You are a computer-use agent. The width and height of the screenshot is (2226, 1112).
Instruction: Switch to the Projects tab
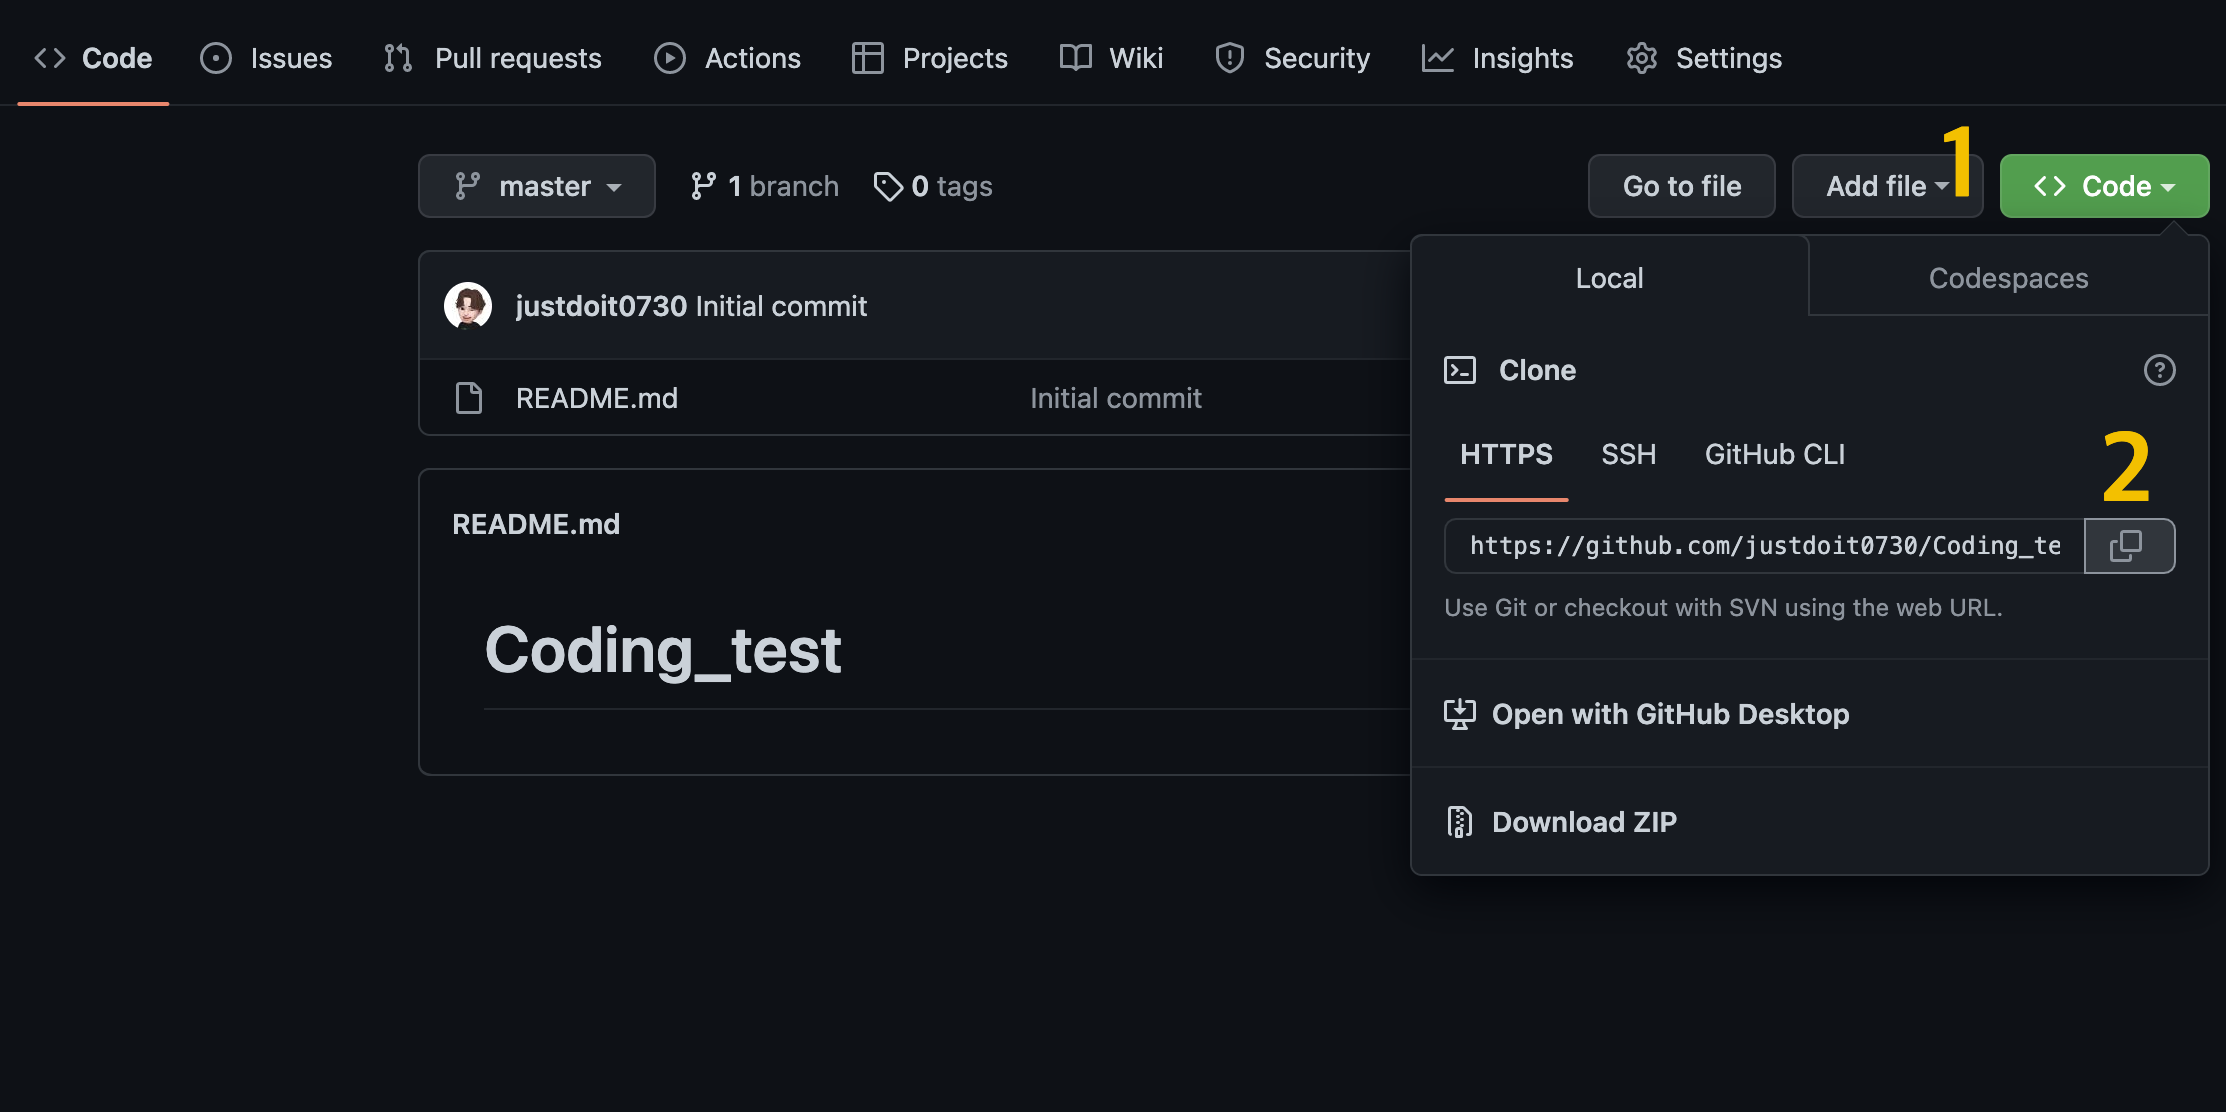930,58
